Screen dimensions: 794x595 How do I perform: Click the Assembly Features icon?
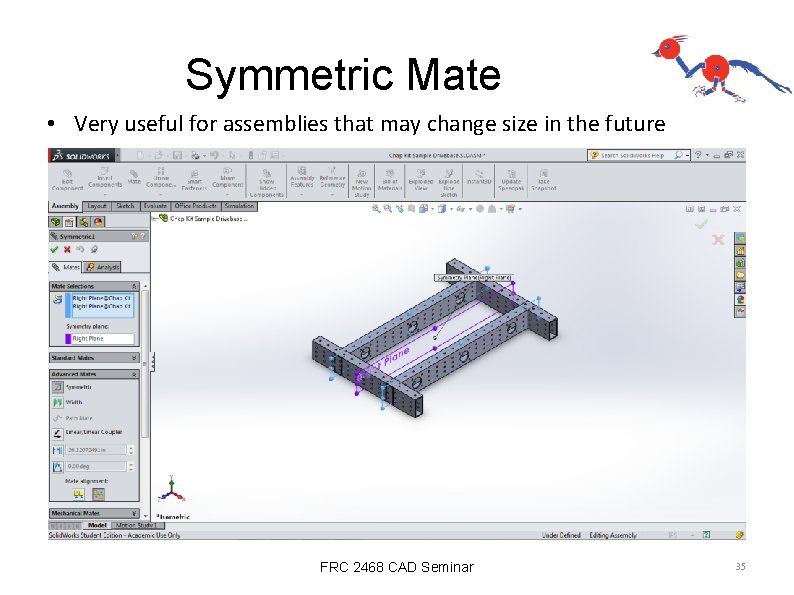[302, 171]
